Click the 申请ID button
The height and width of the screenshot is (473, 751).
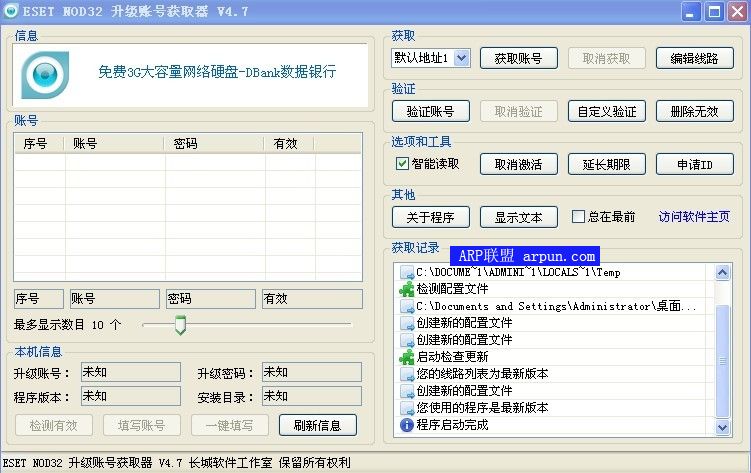pos(694,165)
